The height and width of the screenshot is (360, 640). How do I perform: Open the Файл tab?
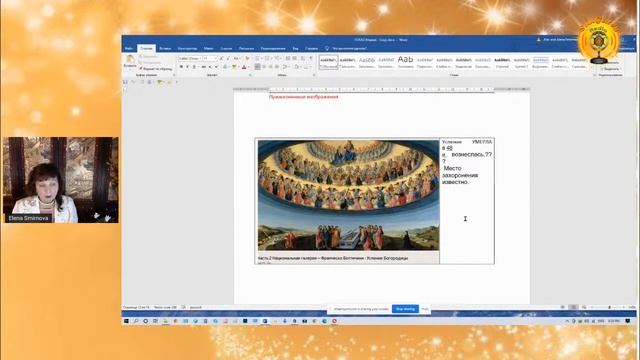click(x=129, y=48)
